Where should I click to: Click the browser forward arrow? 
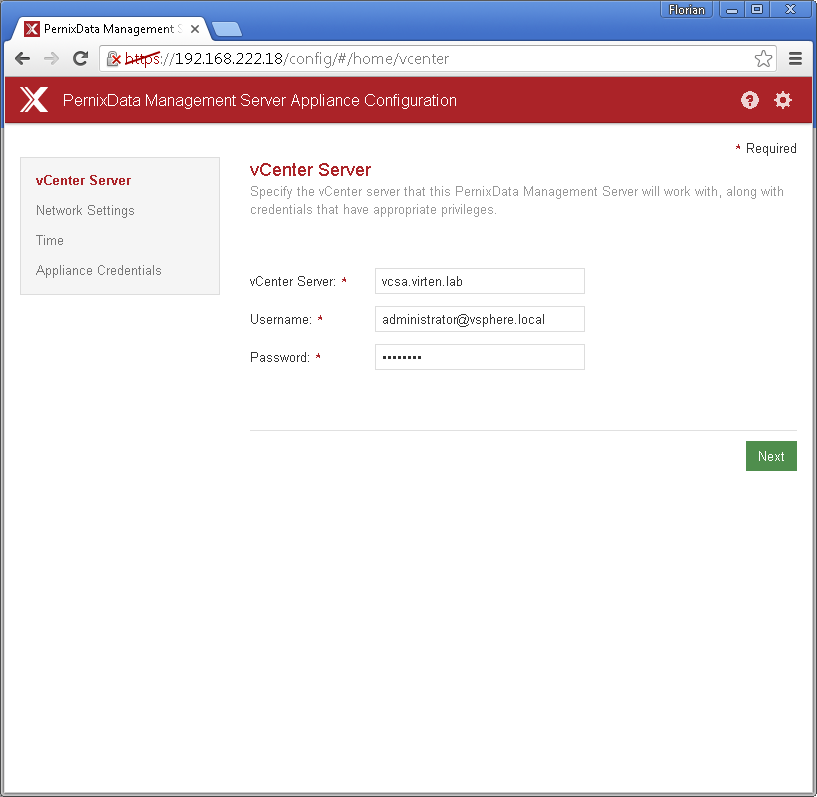[51, 58]
